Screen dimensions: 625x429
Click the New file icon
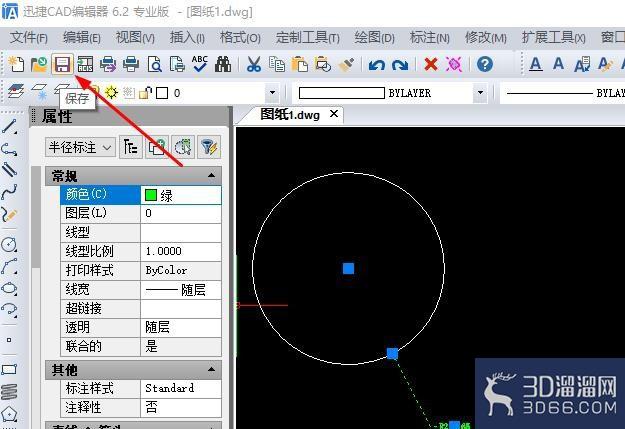click(16, 64)
